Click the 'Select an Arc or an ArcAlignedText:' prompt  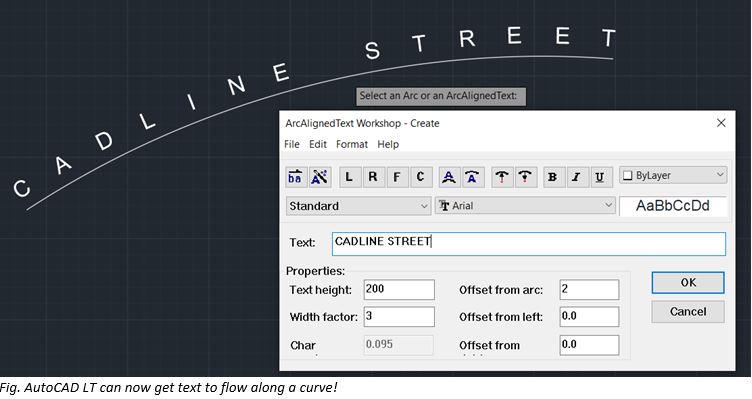point(441,96)
